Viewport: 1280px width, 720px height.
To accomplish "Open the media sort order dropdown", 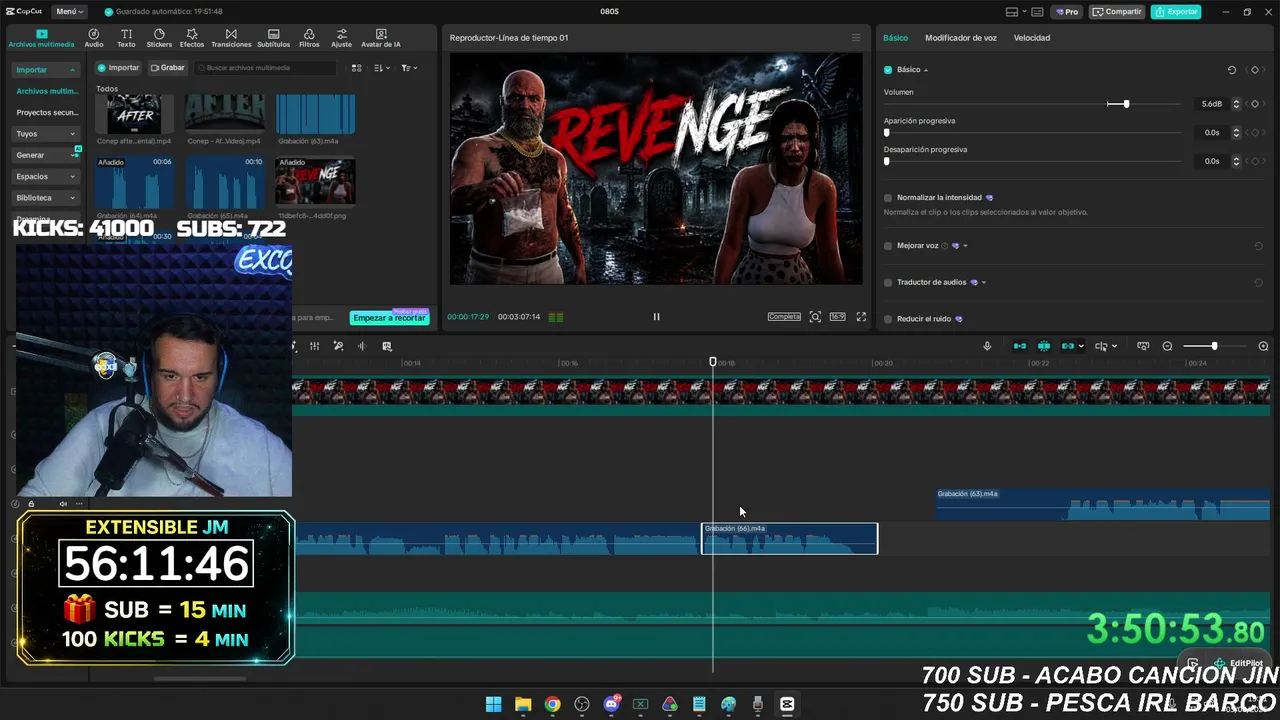I will click(x=381, y=68).
